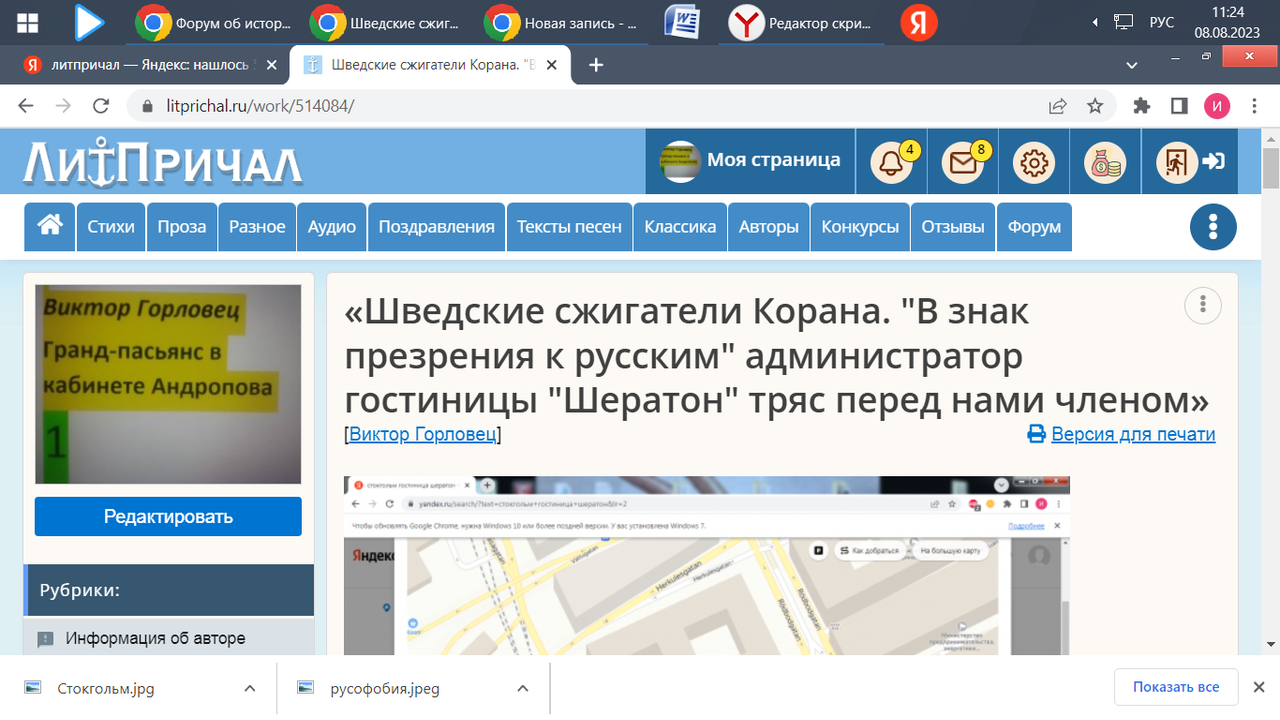Screen dimensions: 1280x720
Task: Open notifications via the bell icon showing 4
Action: [x=891, y=161]
